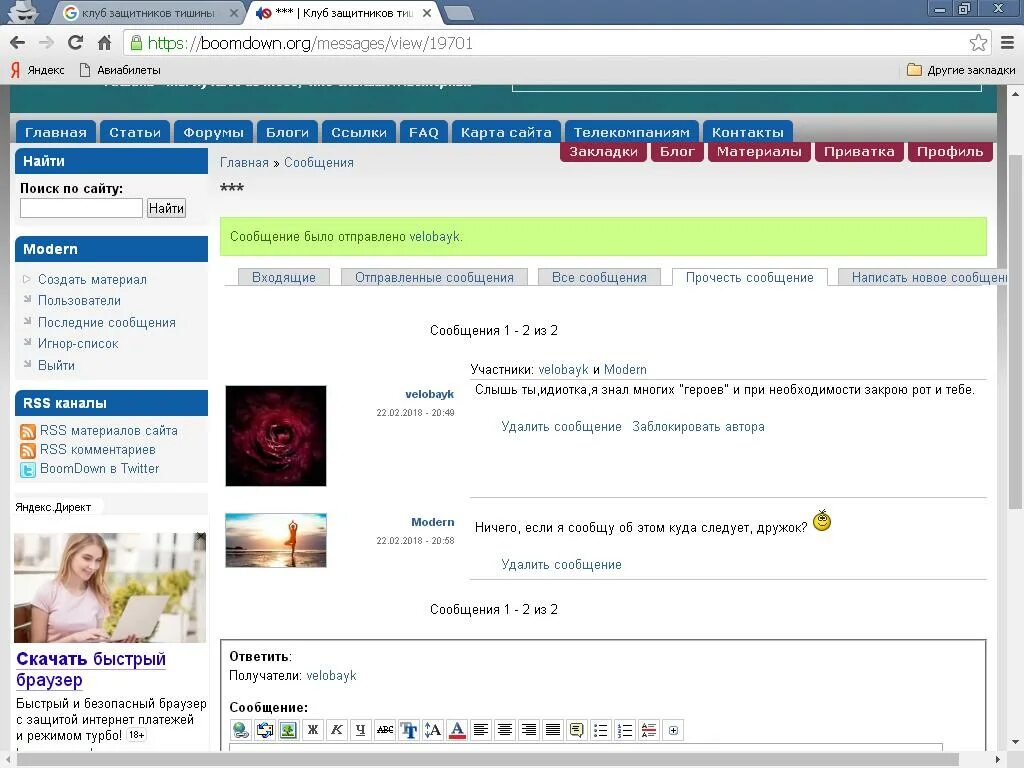Switch to Отправленные сообщения tab
The width and height of the screenshot is (1024, 768).
[434, 278]
